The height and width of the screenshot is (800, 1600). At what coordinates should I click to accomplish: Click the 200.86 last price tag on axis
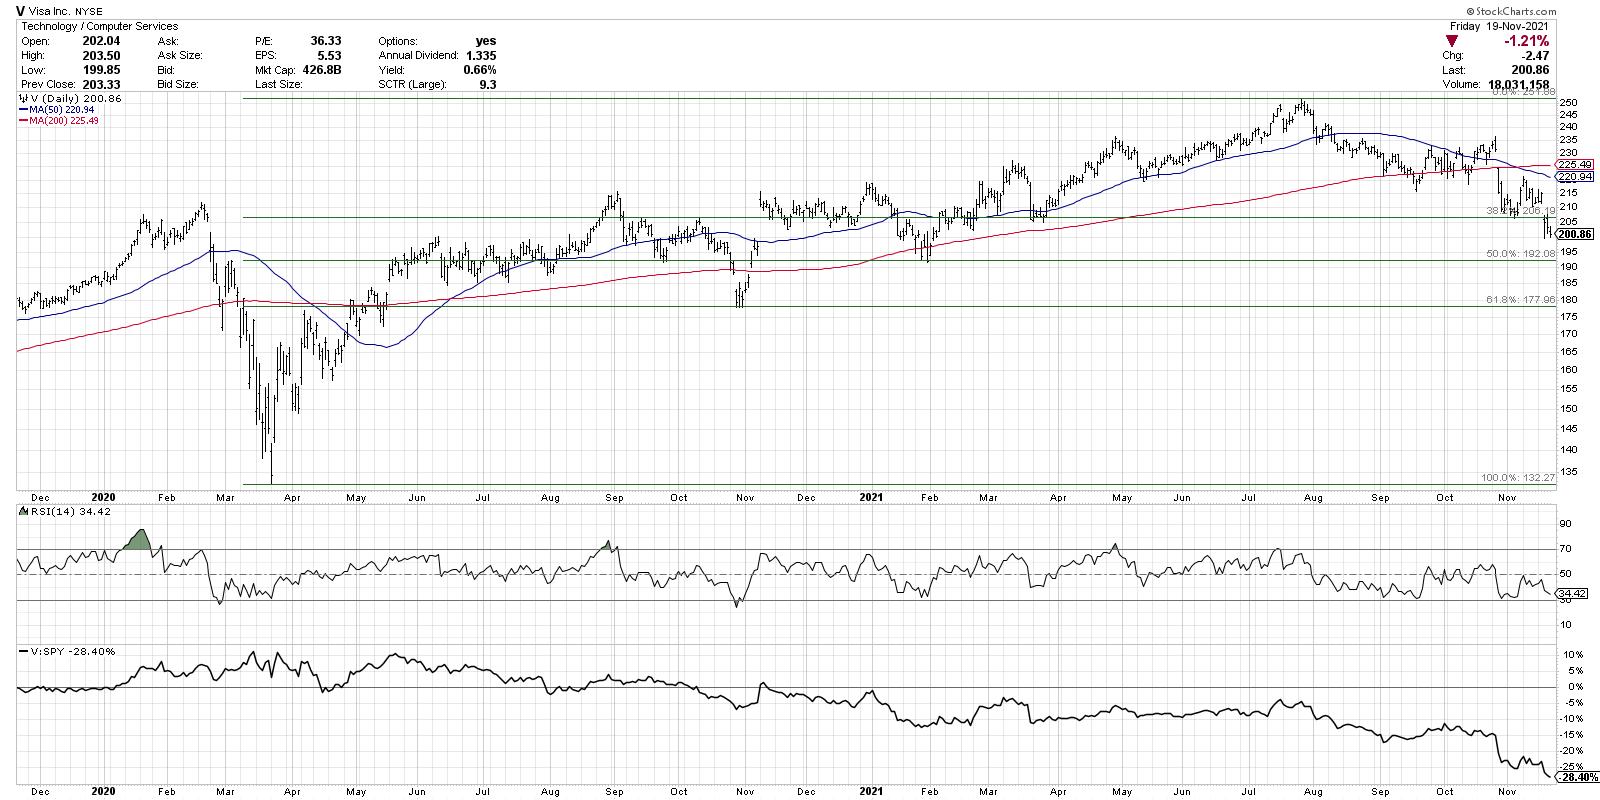point(1575,233)
